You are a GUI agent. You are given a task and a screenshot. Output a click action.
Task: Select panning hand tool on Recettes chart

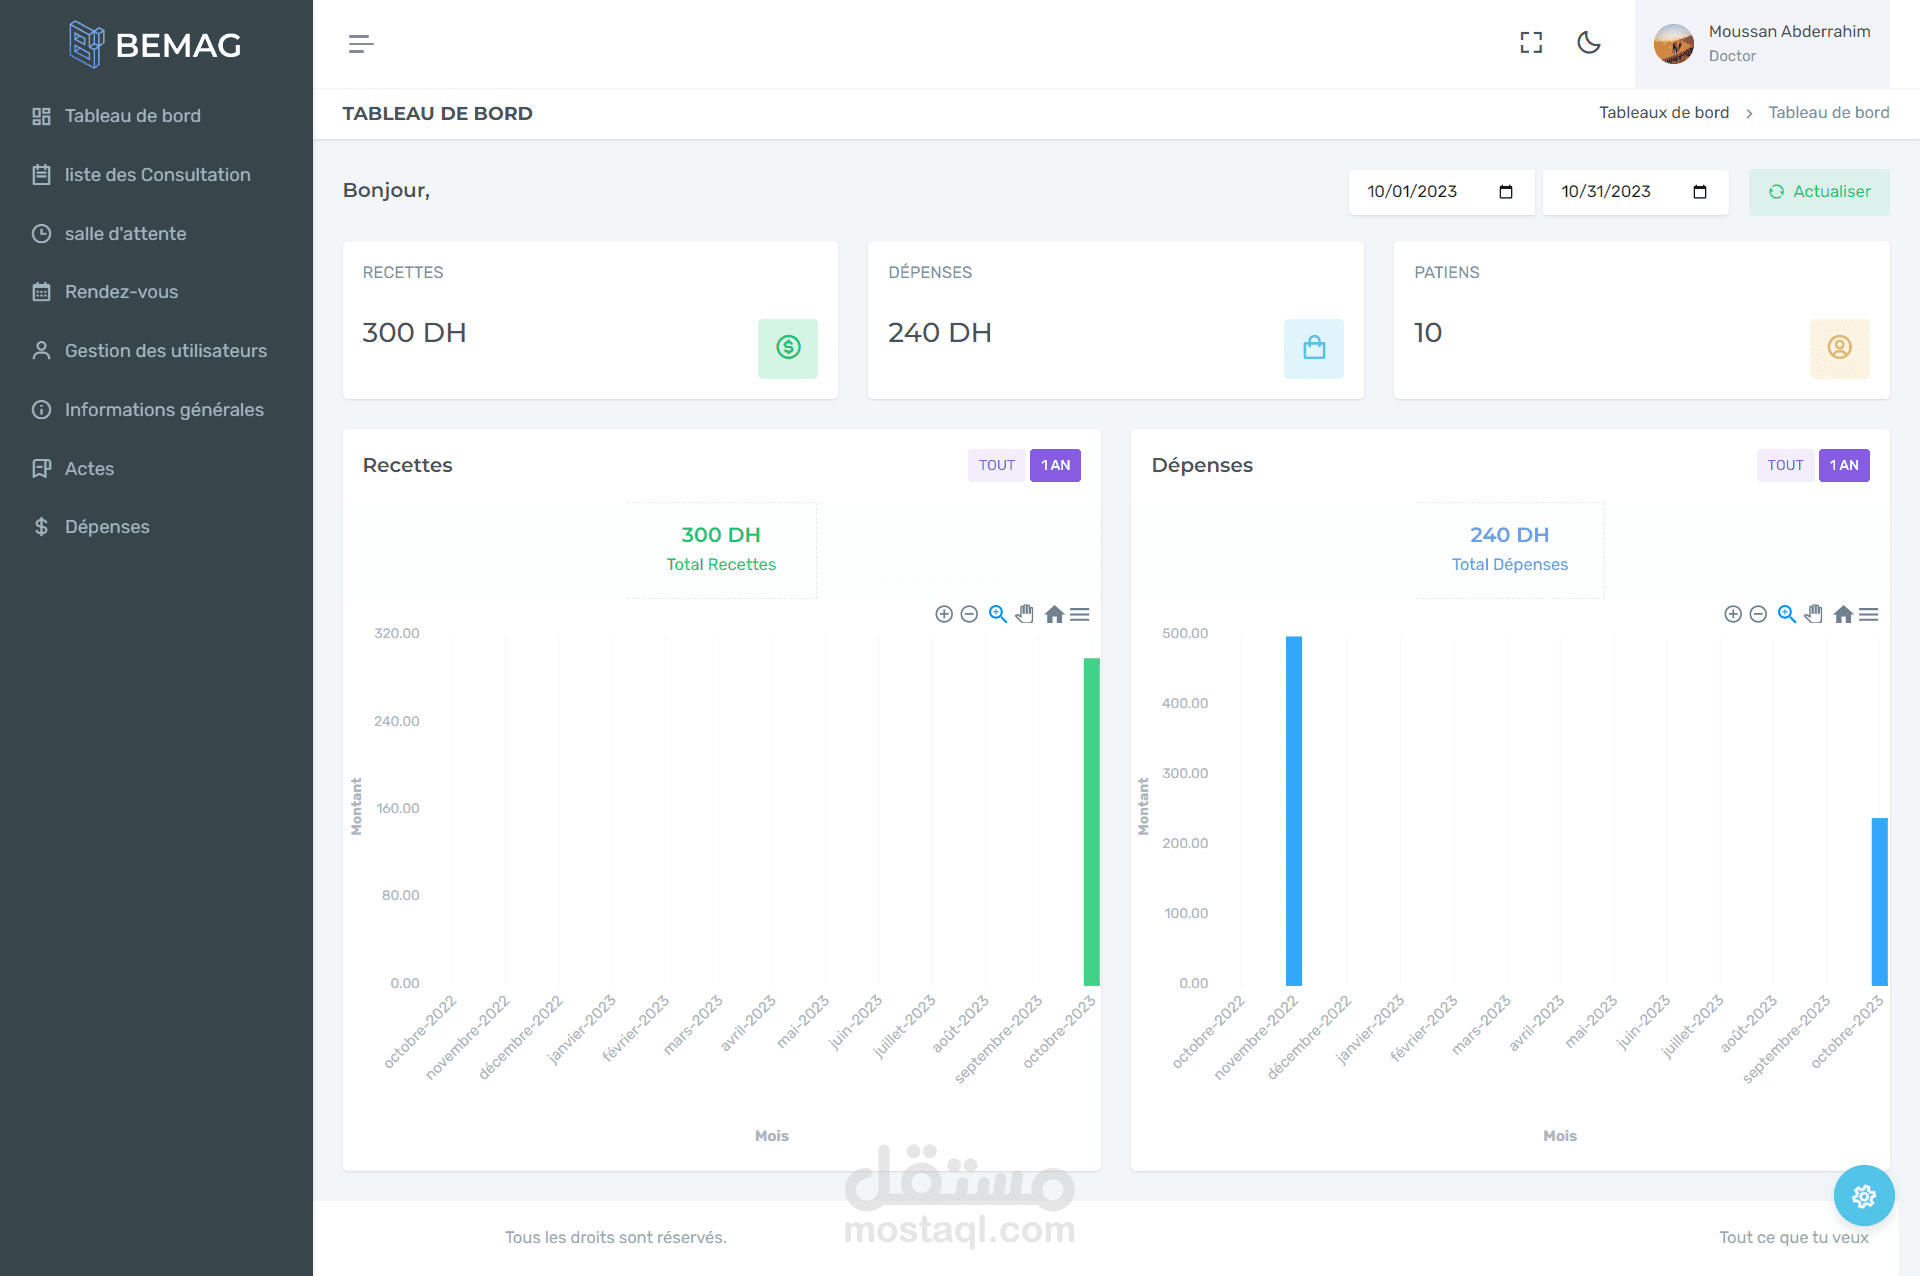1025,614
